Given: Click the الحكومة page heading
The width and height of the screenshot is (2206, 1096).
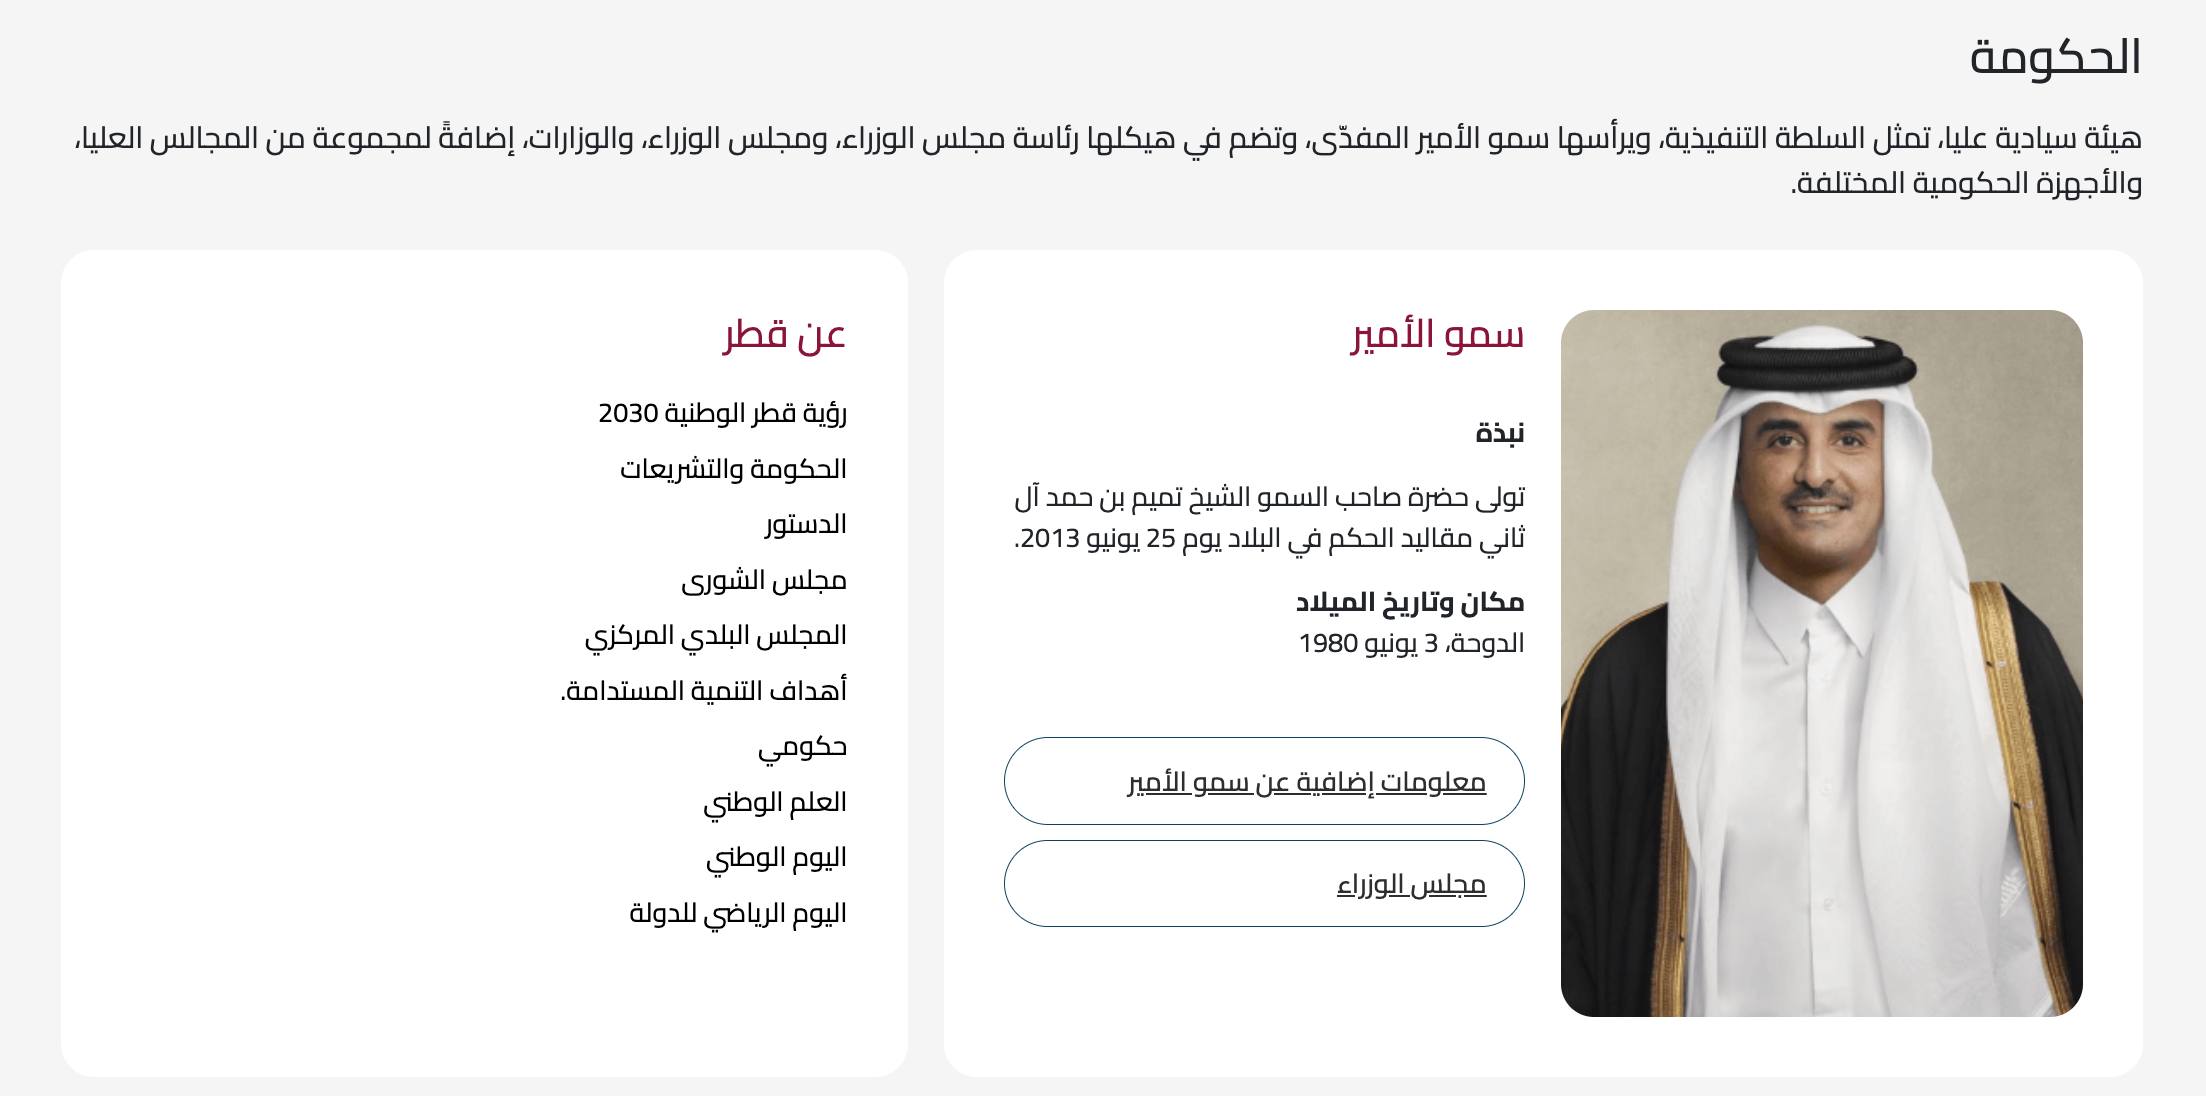Looking at the screenshot, I should 2055,57.
